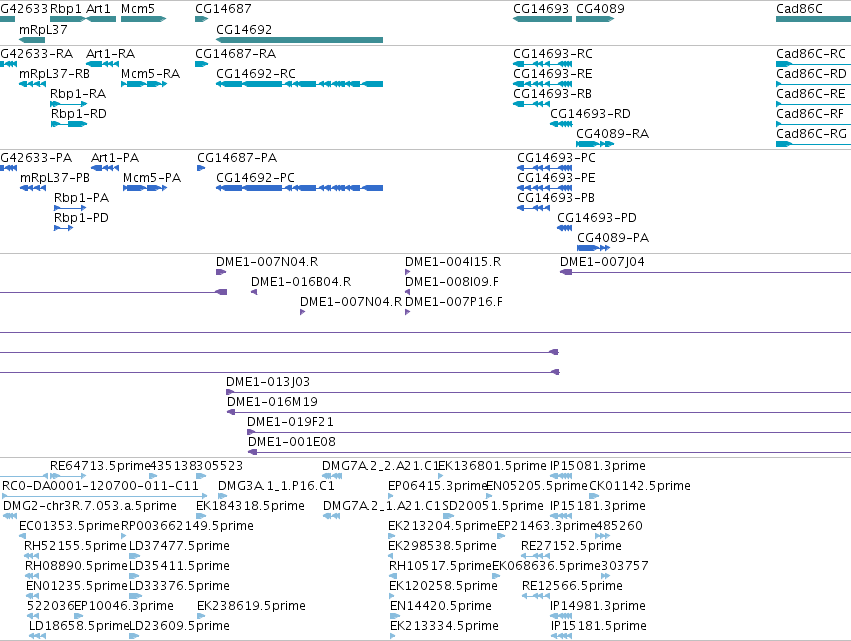Viewport: 851px width, 641px height.
Task: Click the CK01142.5prime EST label
Action: click(640, 486)
